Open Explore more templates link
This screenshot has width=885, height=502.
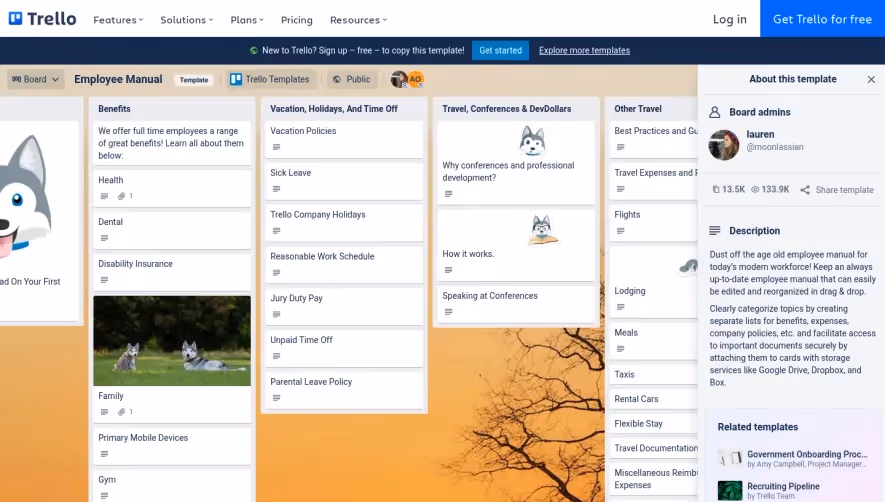[x=584, y=50]
